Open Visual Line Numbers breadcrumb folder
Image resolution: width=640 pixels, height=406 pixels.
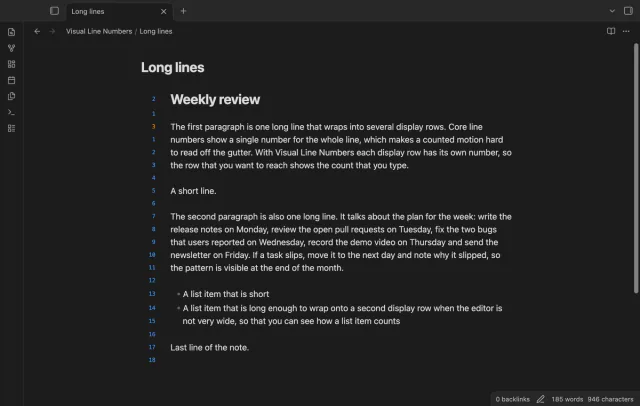pyautogui.click(x=99, y=31)
